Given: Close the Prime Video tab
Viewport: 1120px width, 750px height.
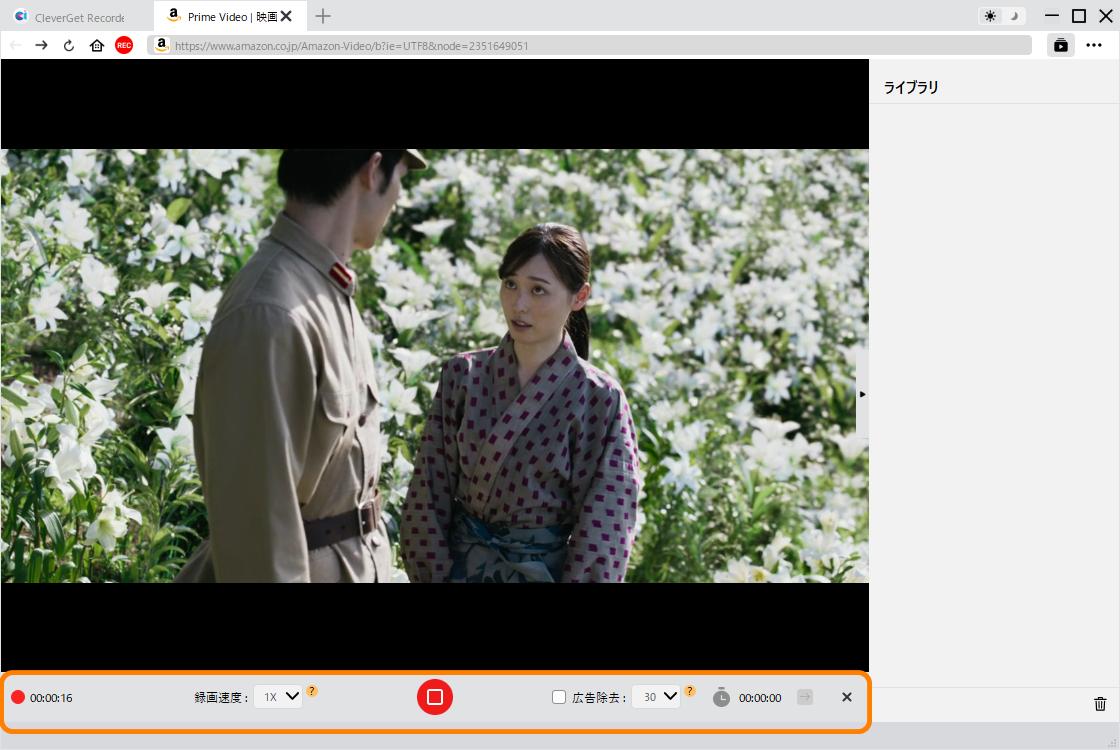Looking at the screenshot, I should pyautogui.click(x=286, y=16).
